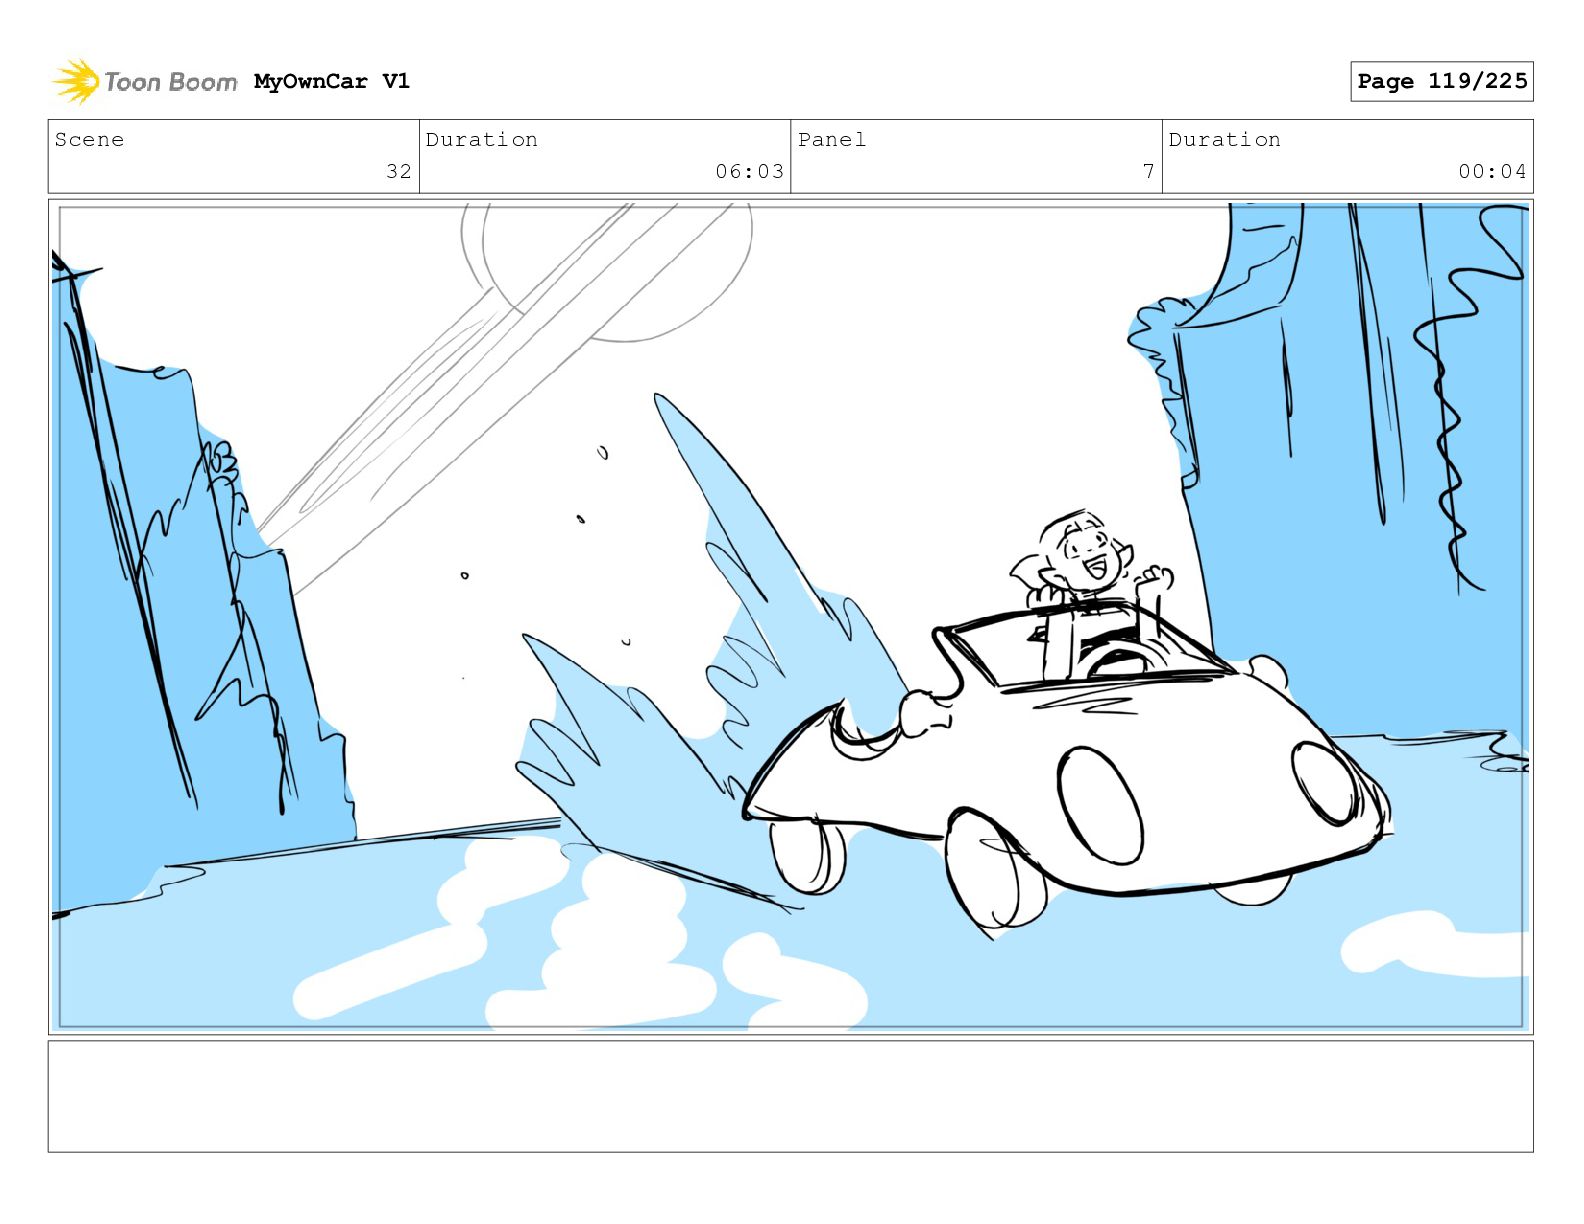Click the scene duration value 06:03

click(749, 171)
